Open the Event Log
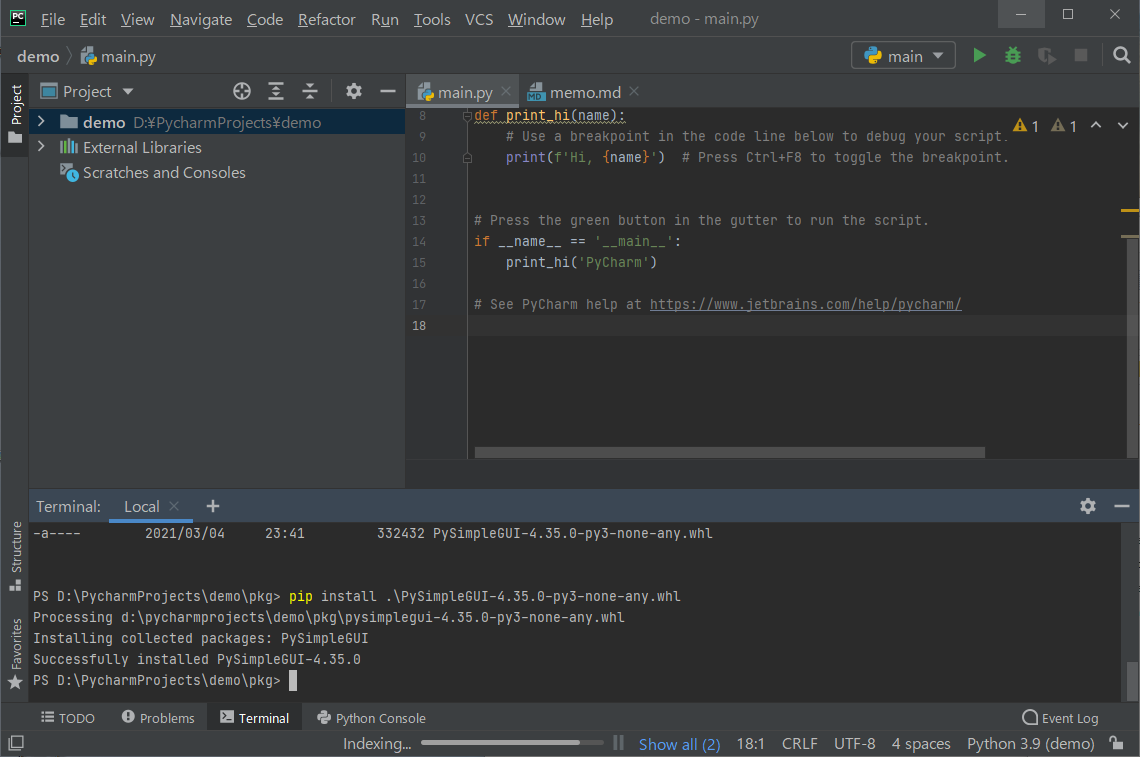This screenshot has width=1140, height=757. [x=1060, y=718]
